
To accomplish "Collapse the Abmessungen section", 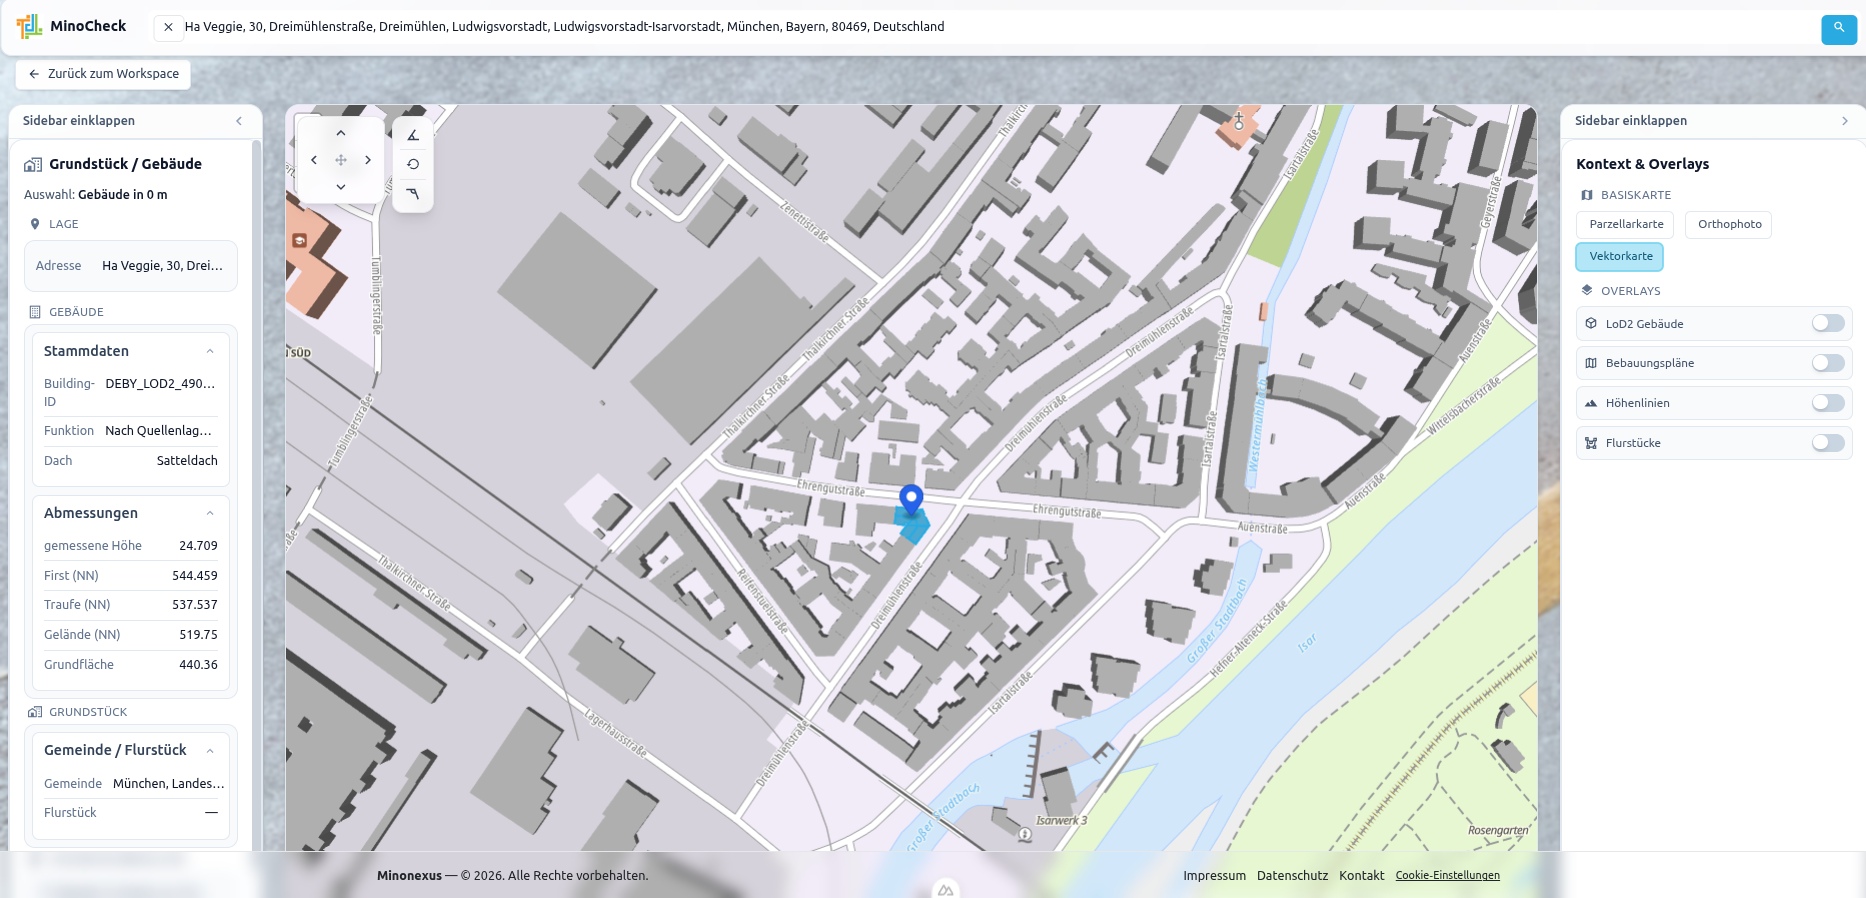I will click(x=210, y=513).
